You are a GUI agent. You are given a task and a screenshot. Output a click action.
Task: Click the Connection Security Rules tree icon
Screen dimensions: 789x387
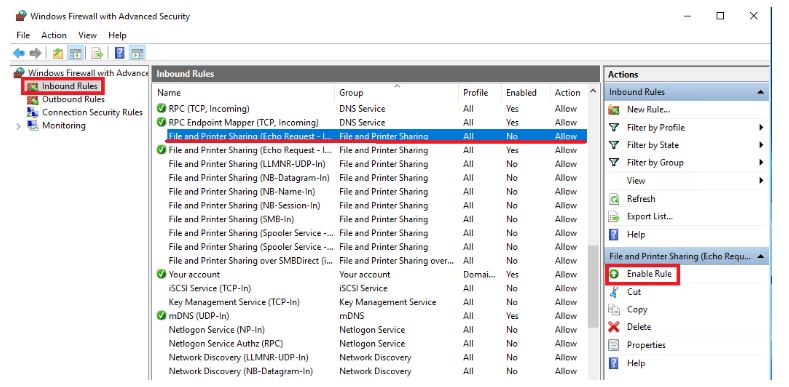tap(33, 112)
